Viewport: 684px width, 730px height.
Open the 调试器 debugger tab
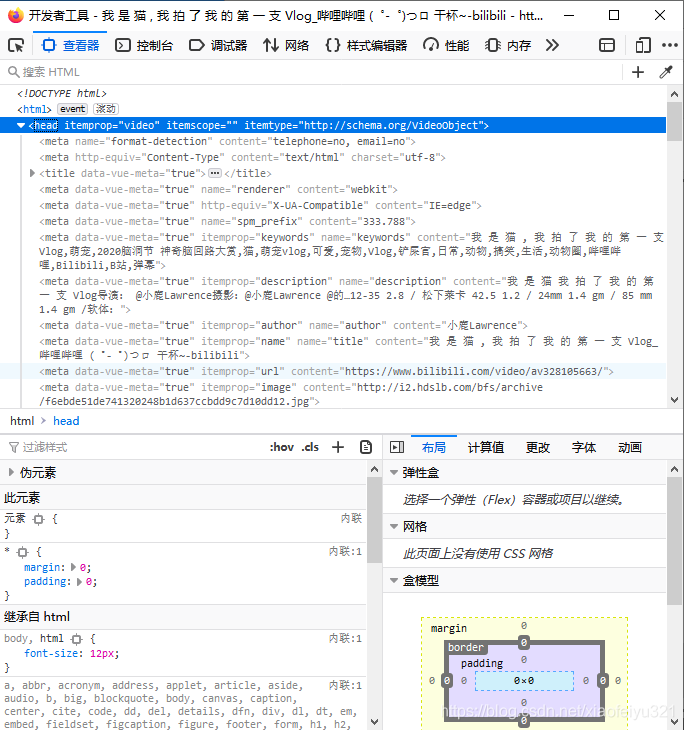click(x=218, y=46)
